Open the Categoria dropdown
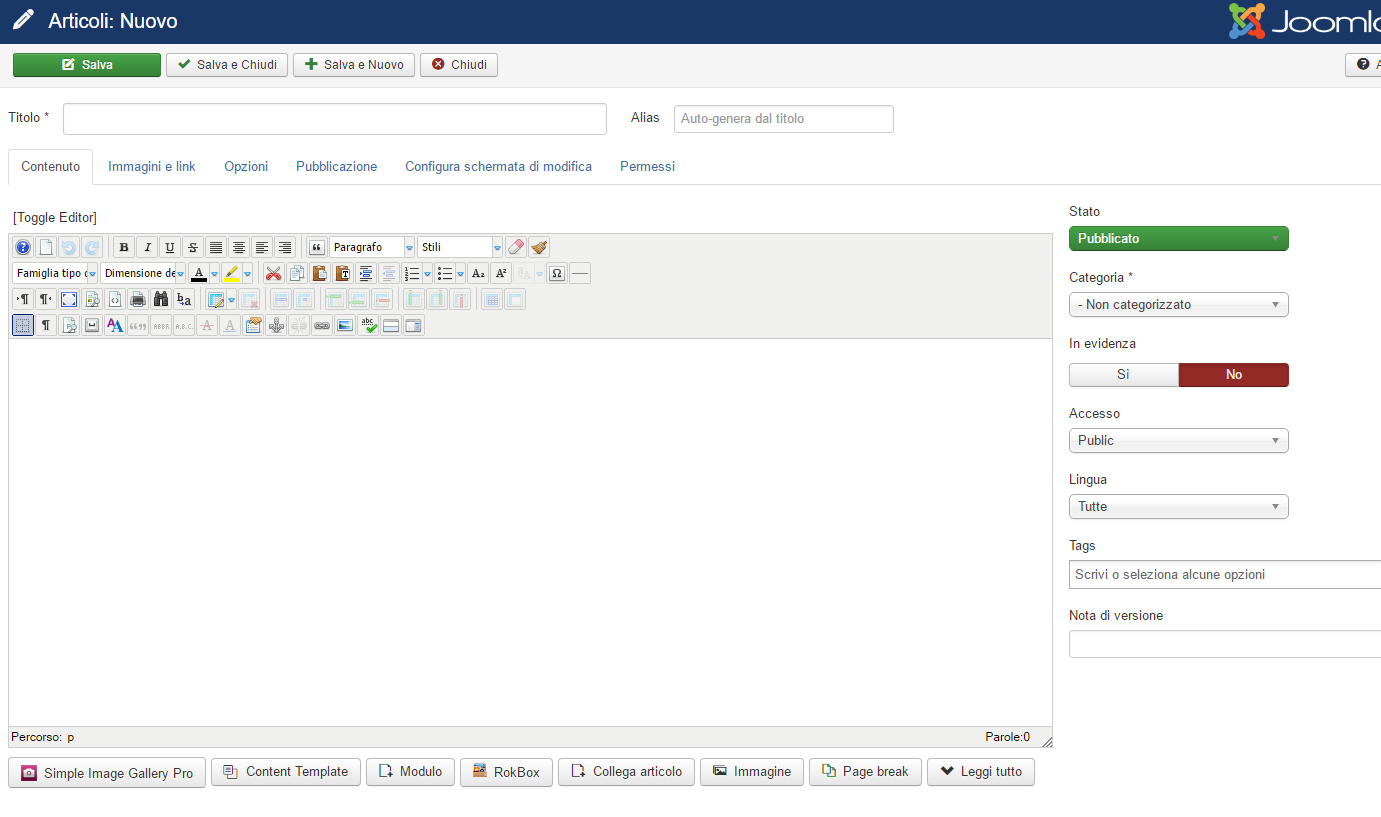1381x817 pixels. 1178,304
